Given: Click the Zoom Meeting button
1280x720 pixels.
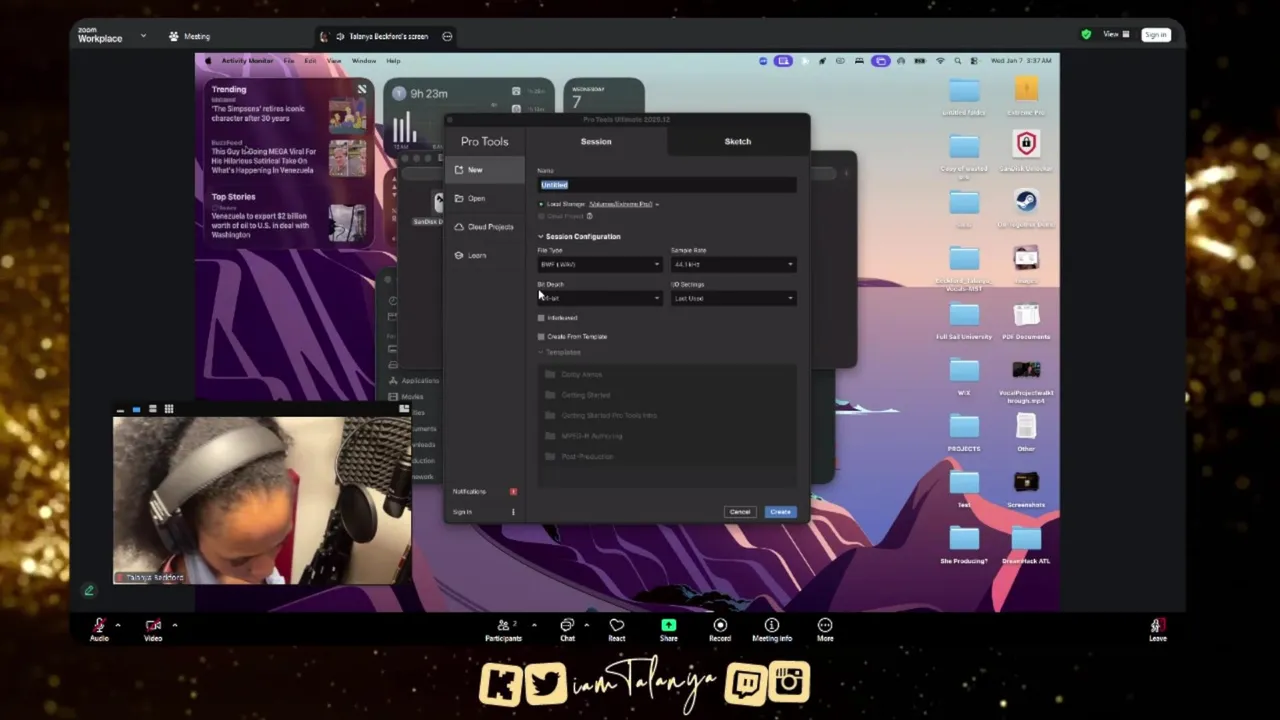Looking at the screenshot, I should (189, 36).
